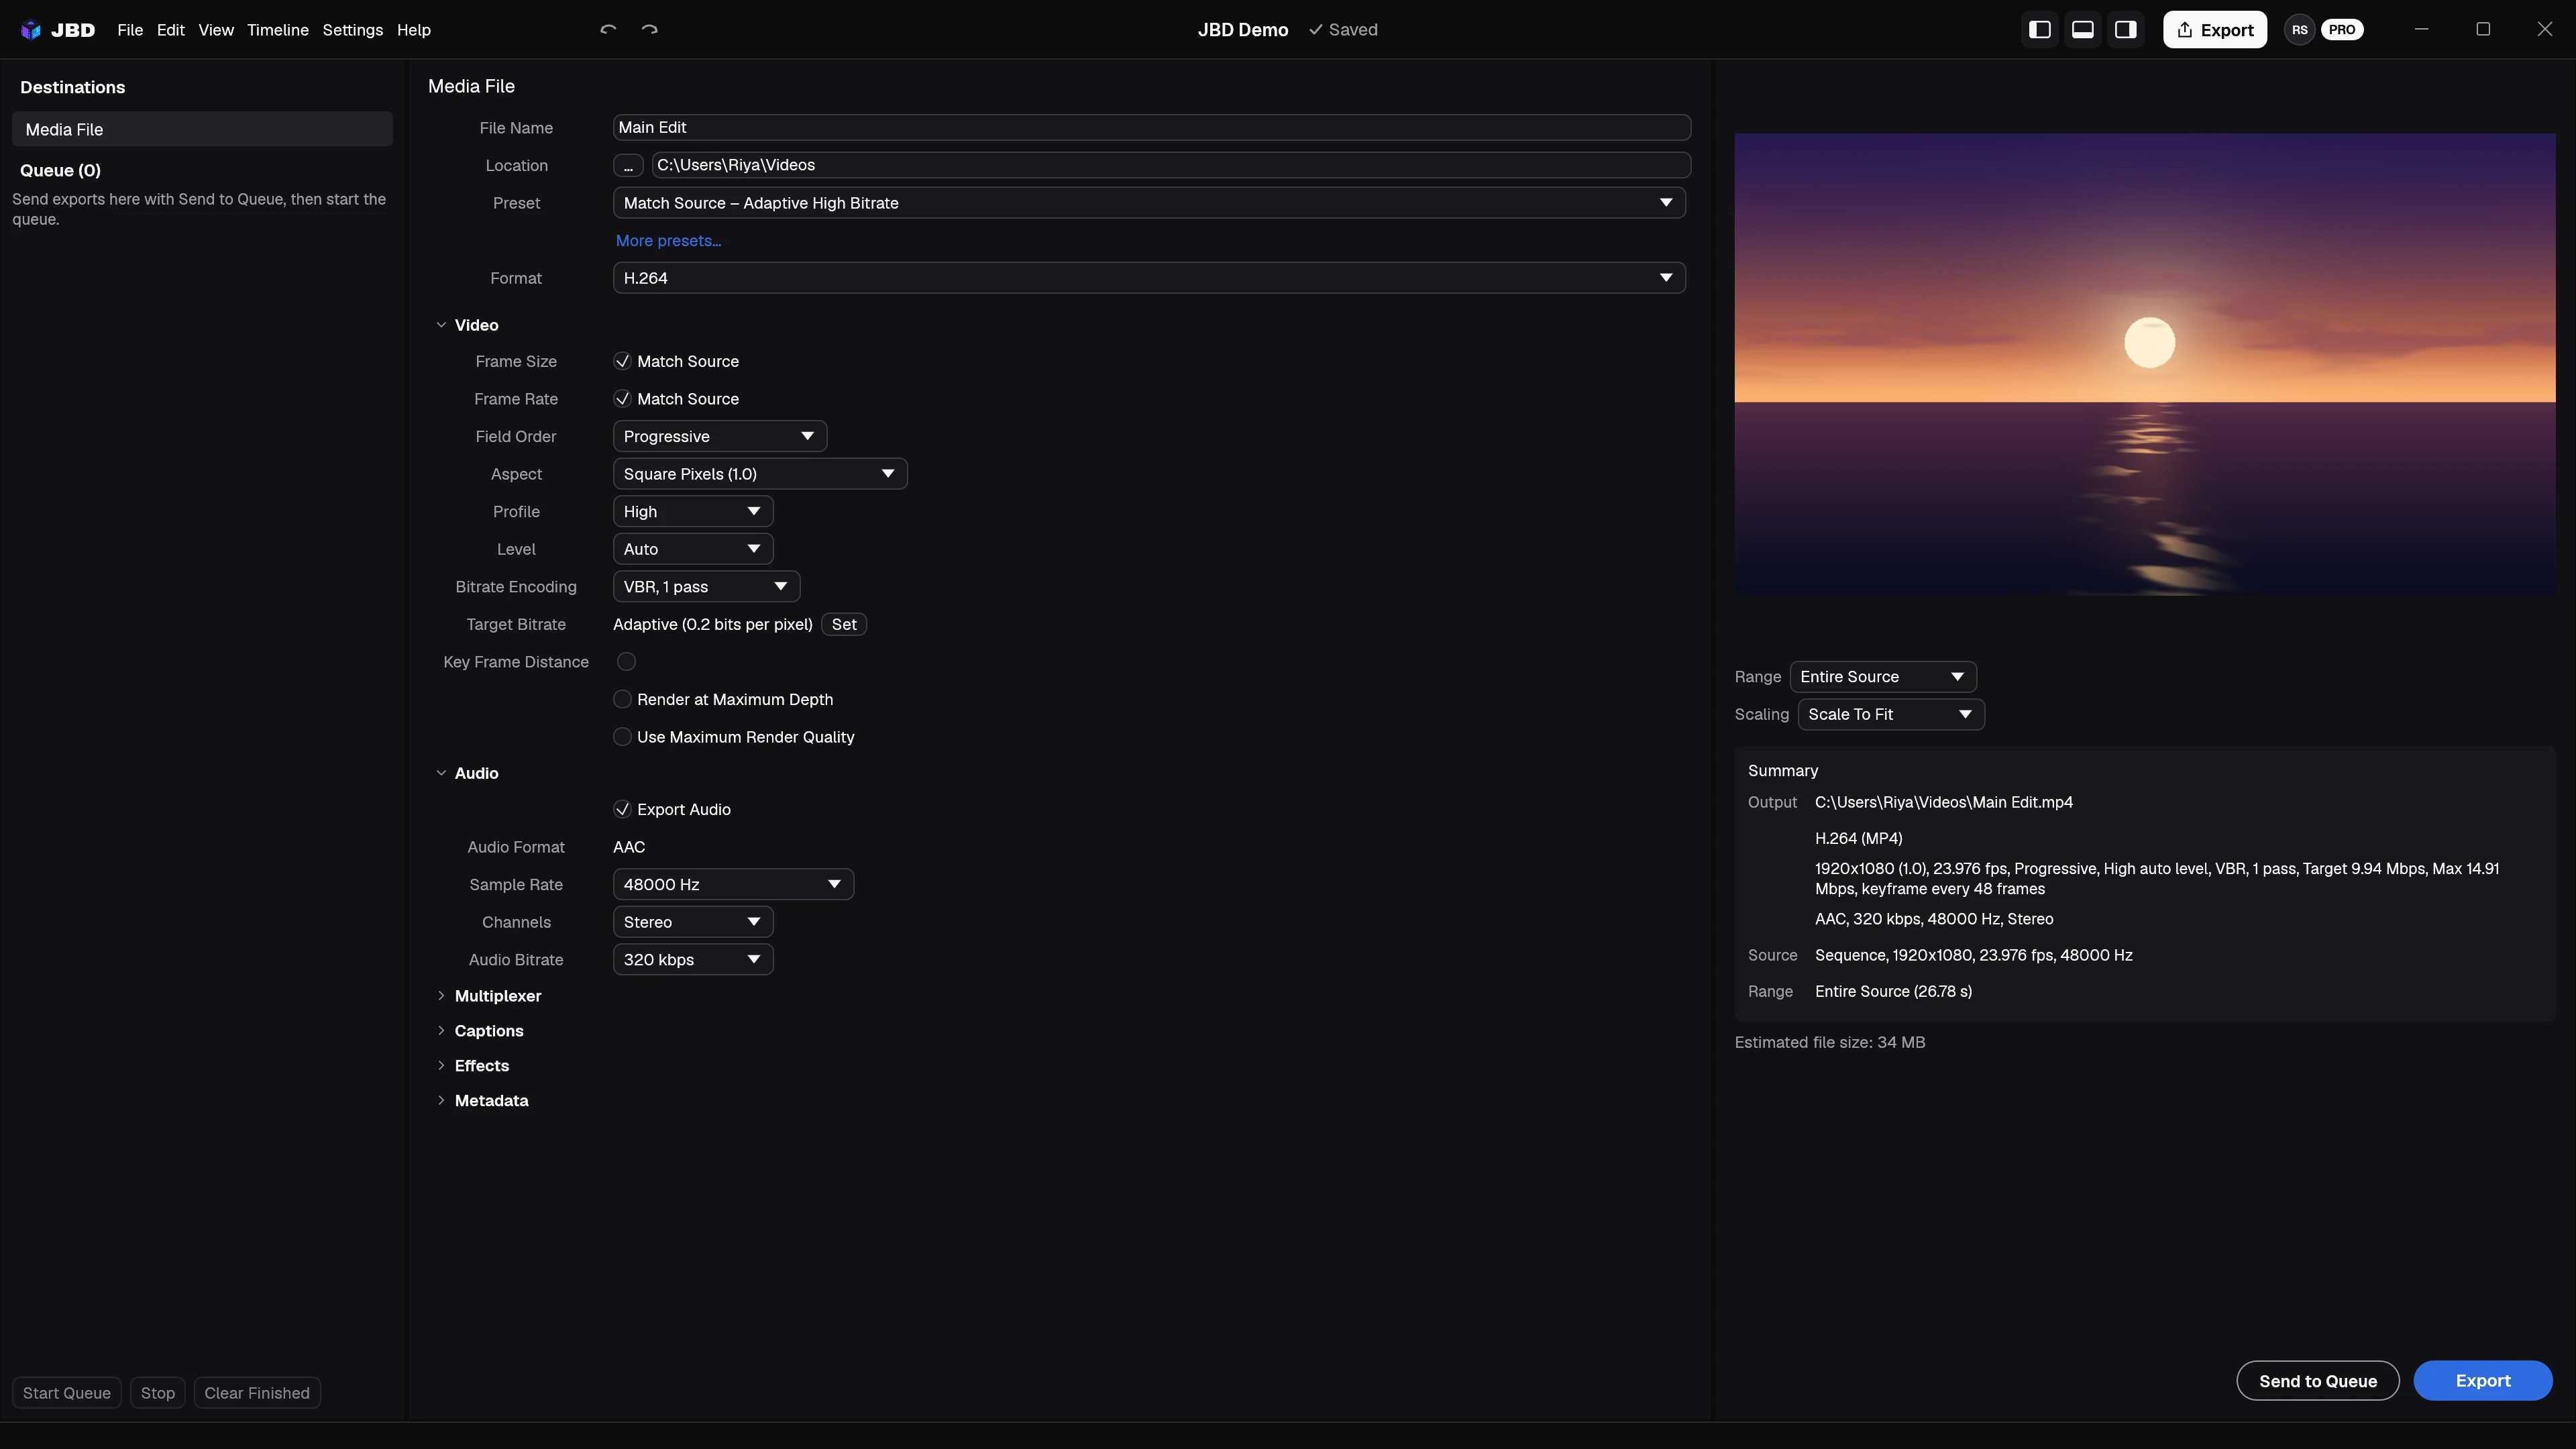Open the Scaling dropdown
The width and height of the screenshot is (2576, 1449).
point(1891,715)
